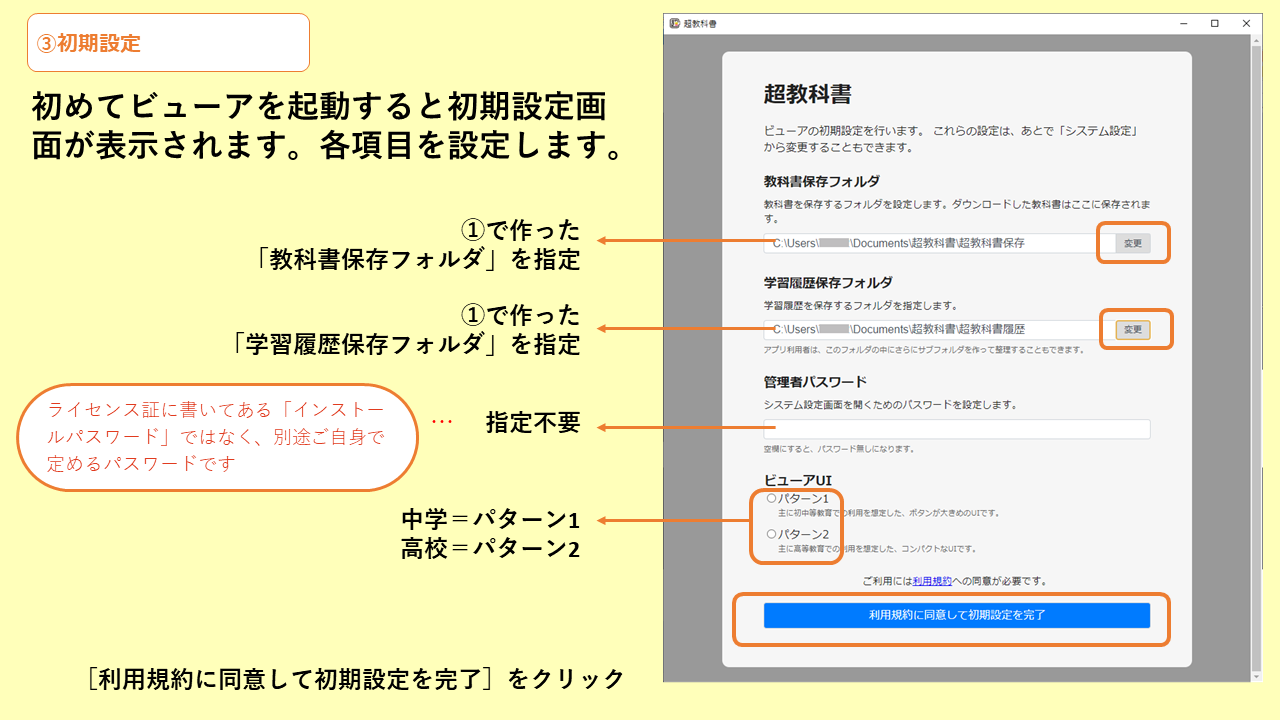Focus the 管理者パスワード input field

pos(957,429)
